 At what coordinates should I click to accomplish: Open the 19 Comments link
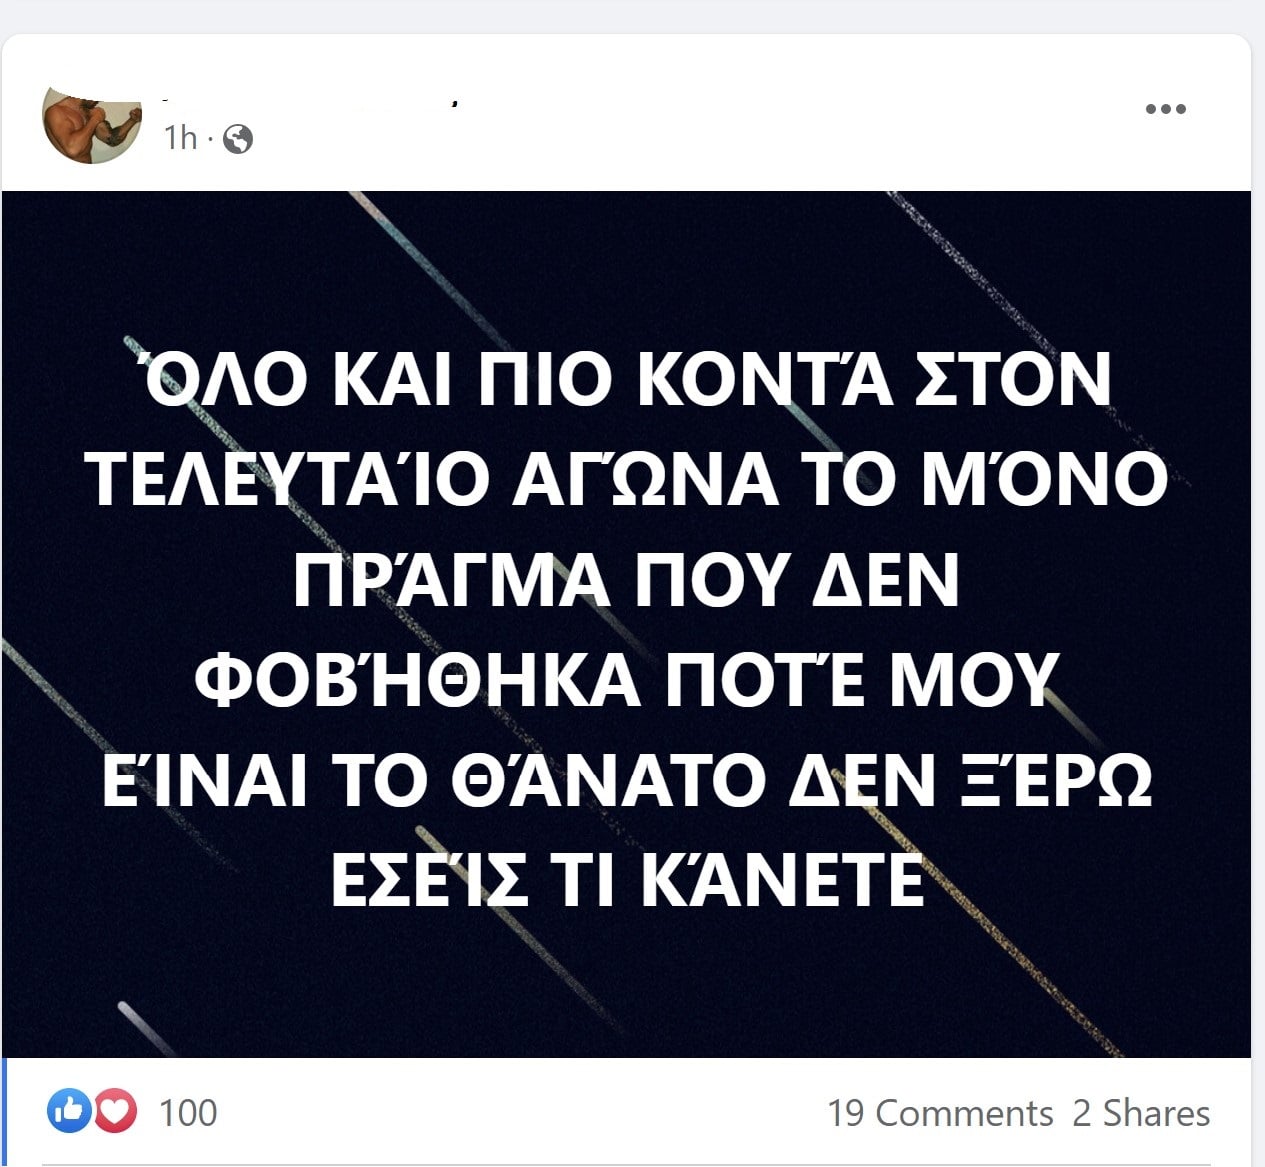click(x=940, y=1113)
